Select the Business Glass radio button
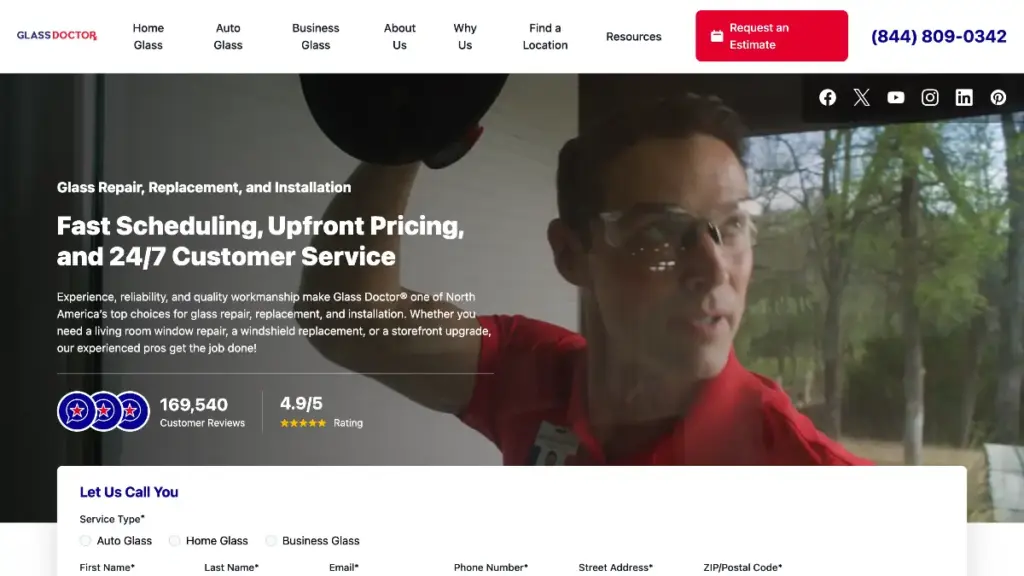Viewport: 1024px width, 576px height. (271, 541)
